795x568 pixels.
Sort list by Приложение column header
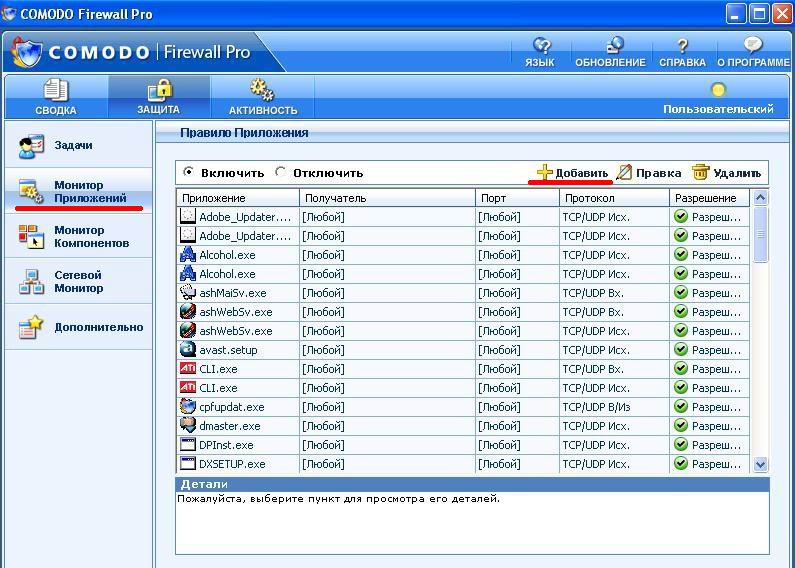coord(238,198)
